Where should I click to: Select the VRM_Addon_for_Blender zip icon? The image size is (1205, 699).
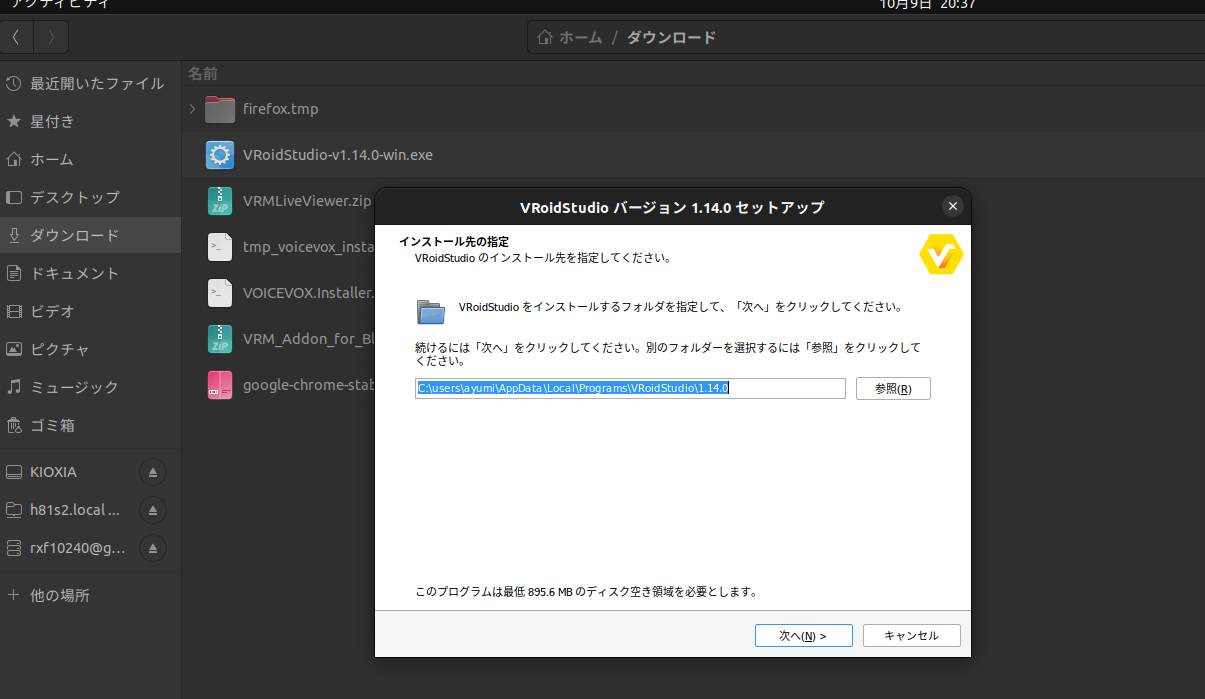tap(219, 339)
